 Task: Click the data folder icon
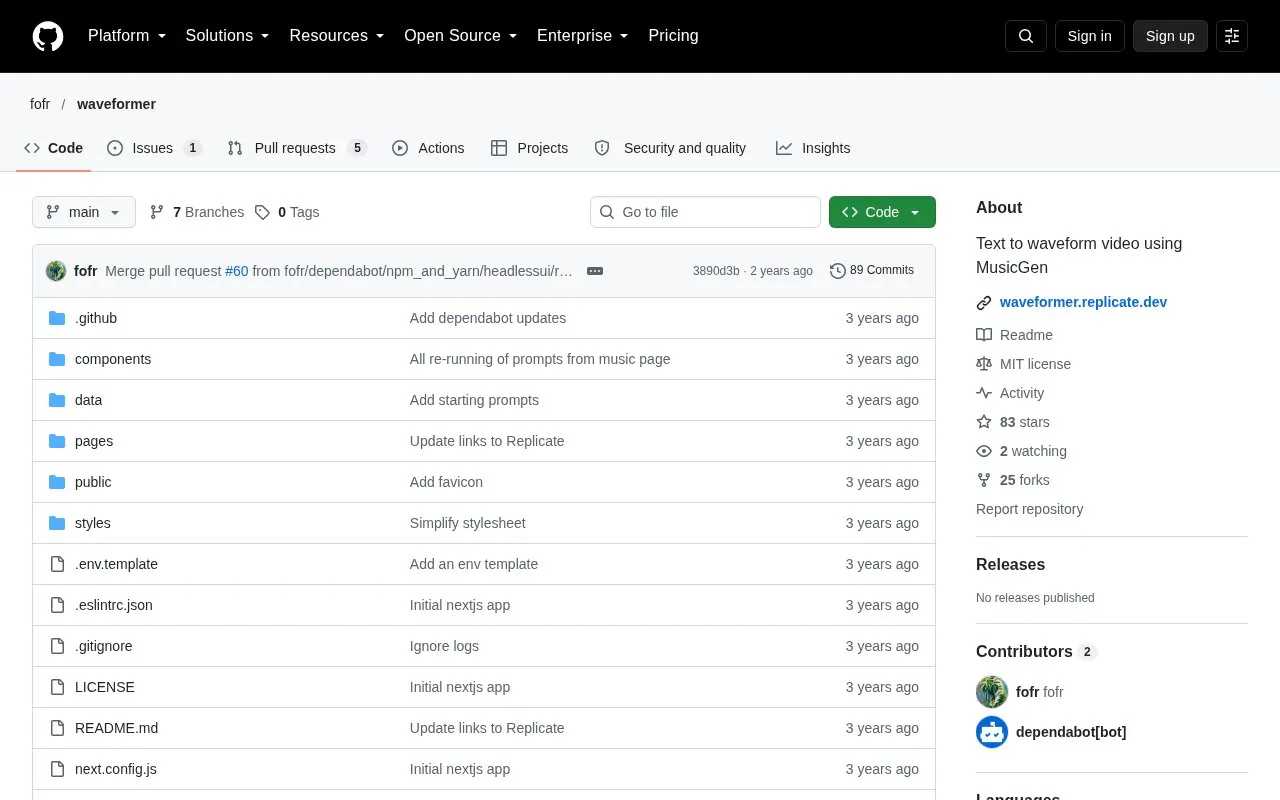pyautogui.click(x=57, y=400)
